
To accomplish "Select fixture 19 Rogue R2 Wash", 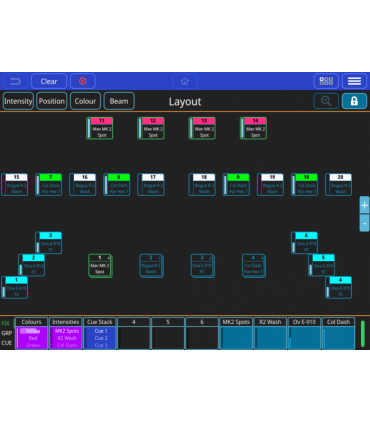I will [x=270, y=184].
